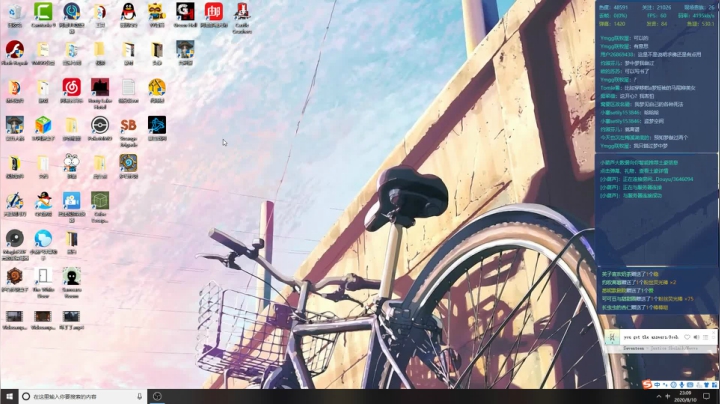Click the album cover in music widget
Screen dimensions: 720x404
click(x=612, y=337)
